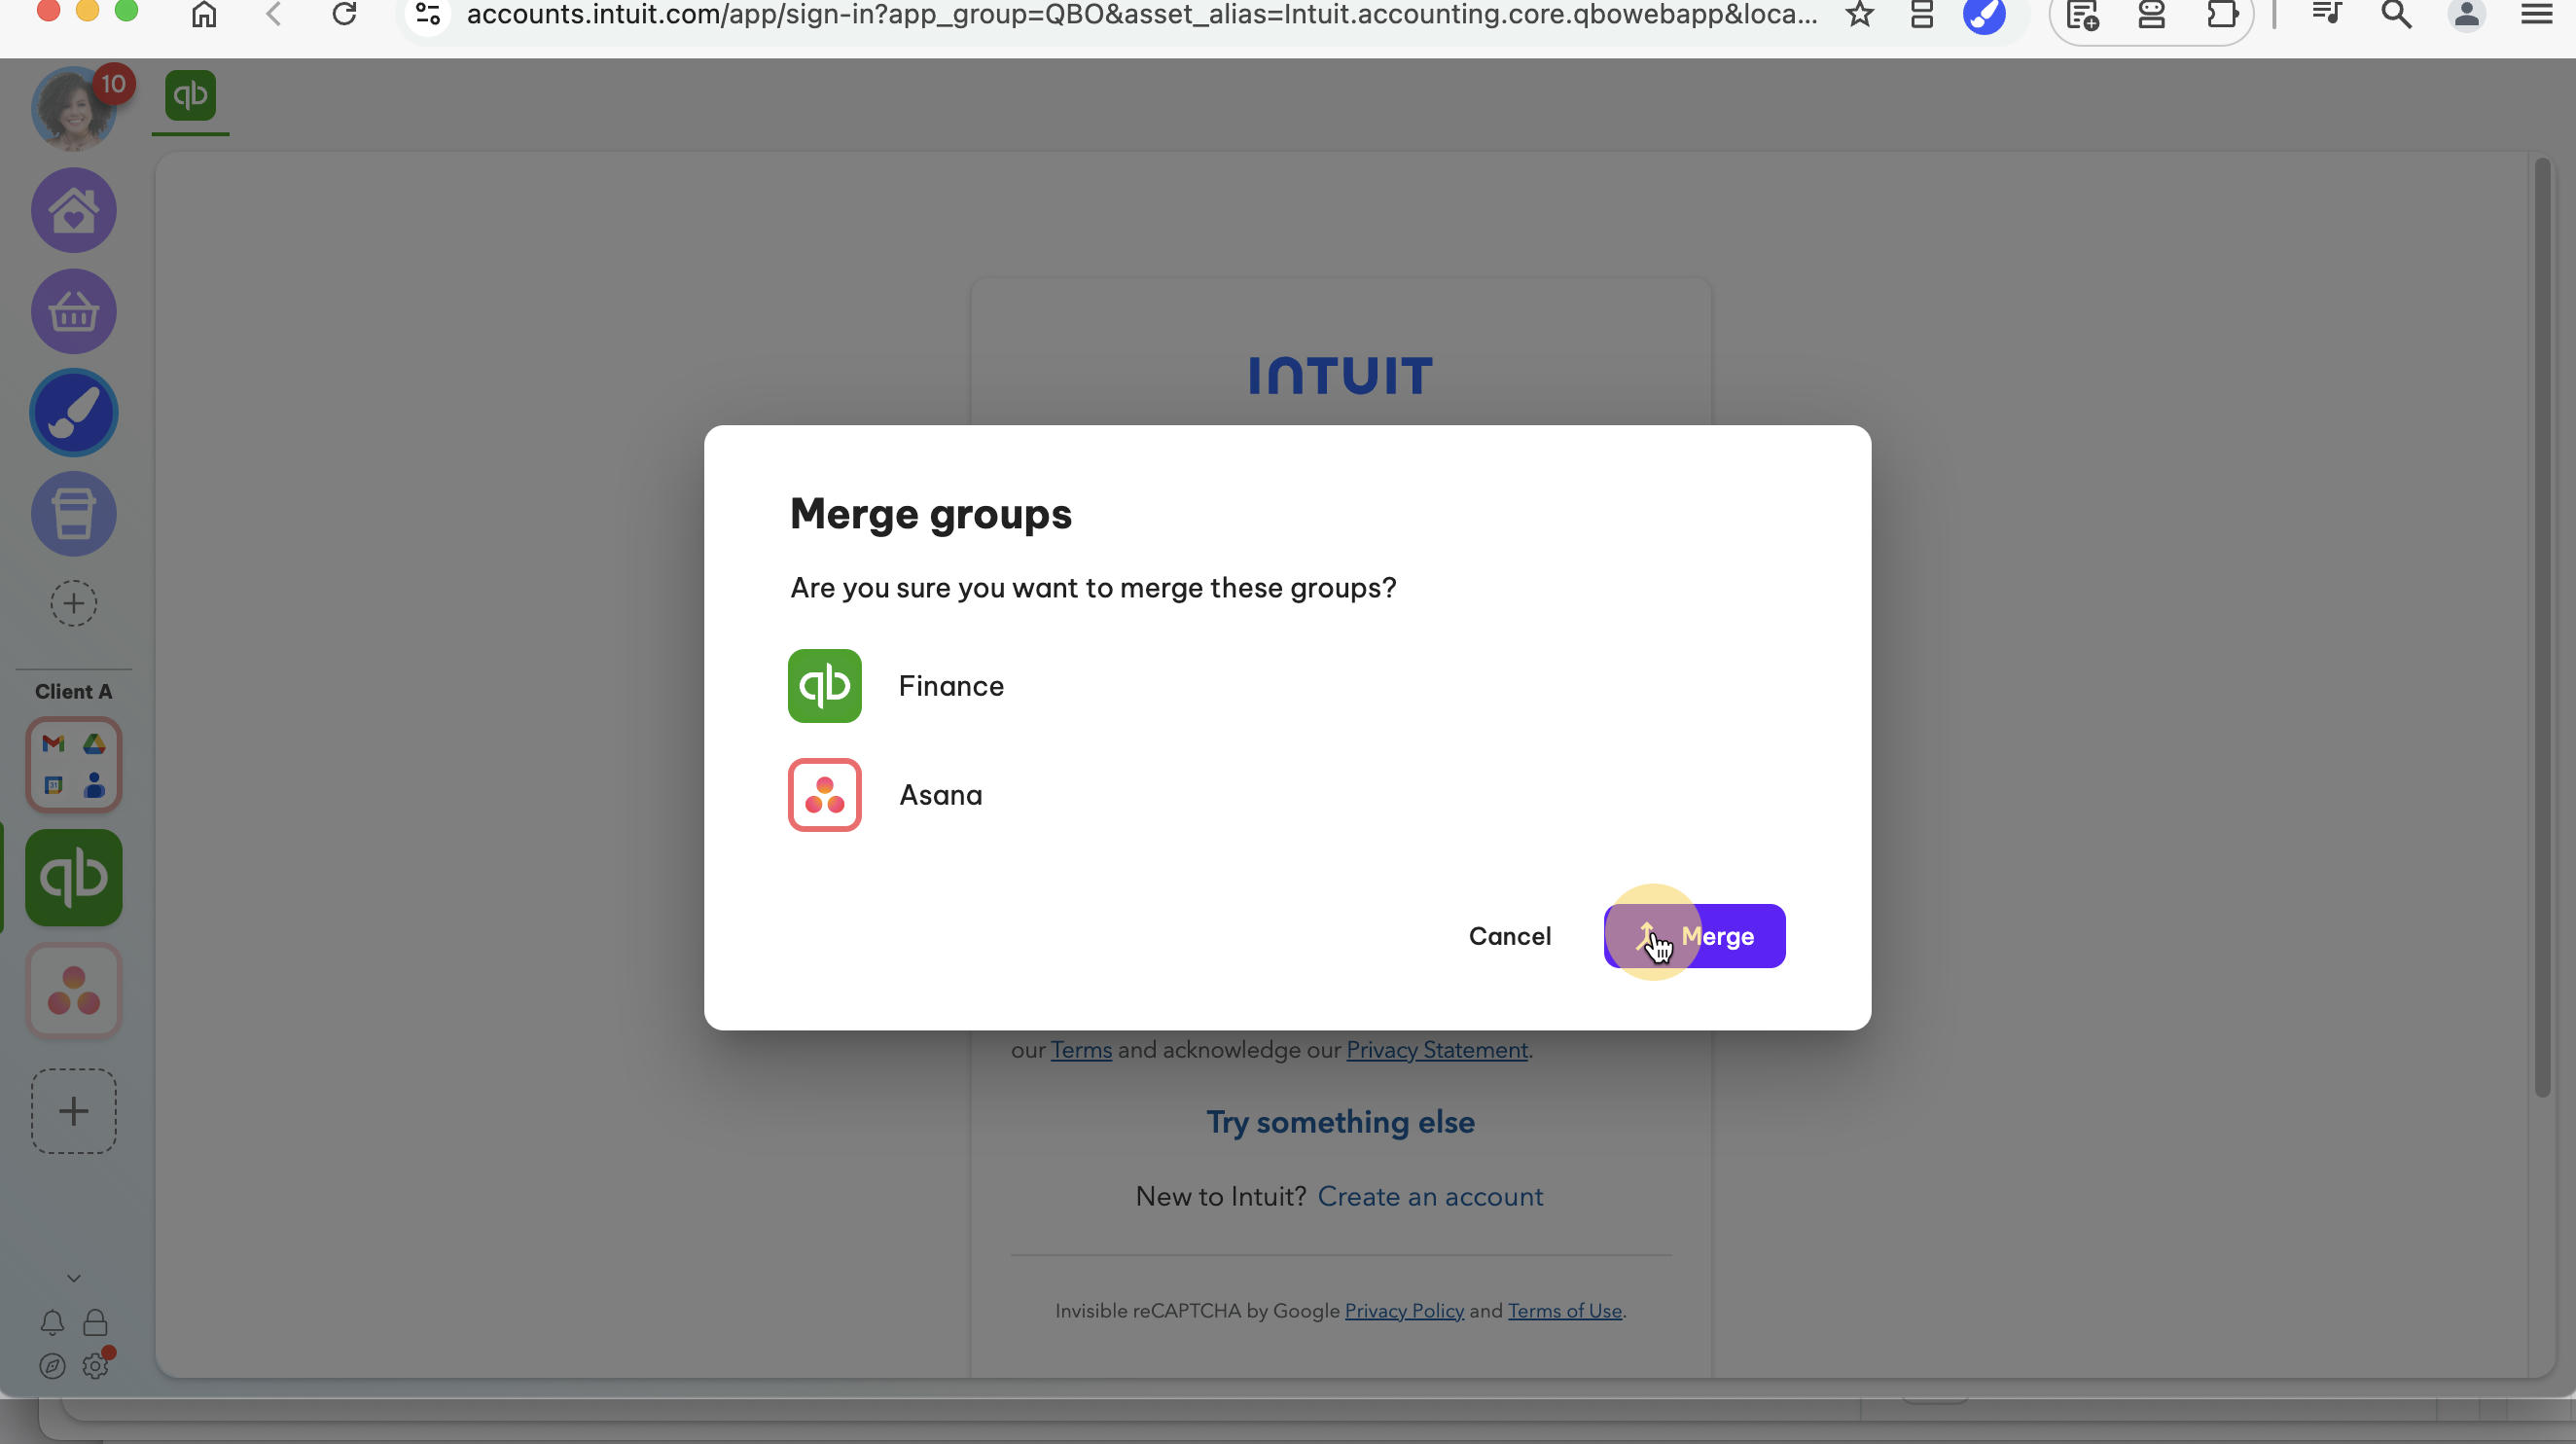Open QuickBooks group in sidebar
The height and width of the screenshot is (1444, 2576).
74,878
